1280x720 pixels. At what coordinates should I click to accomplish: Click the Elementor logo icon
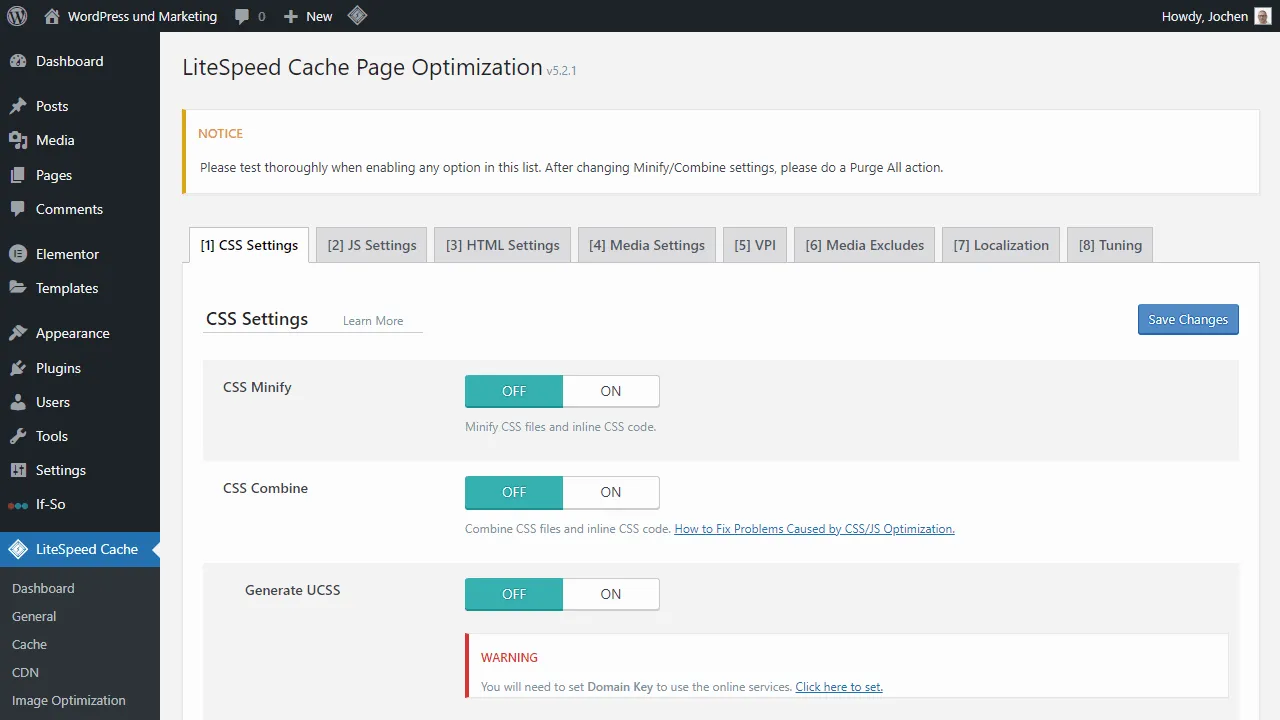click(18, 254)
